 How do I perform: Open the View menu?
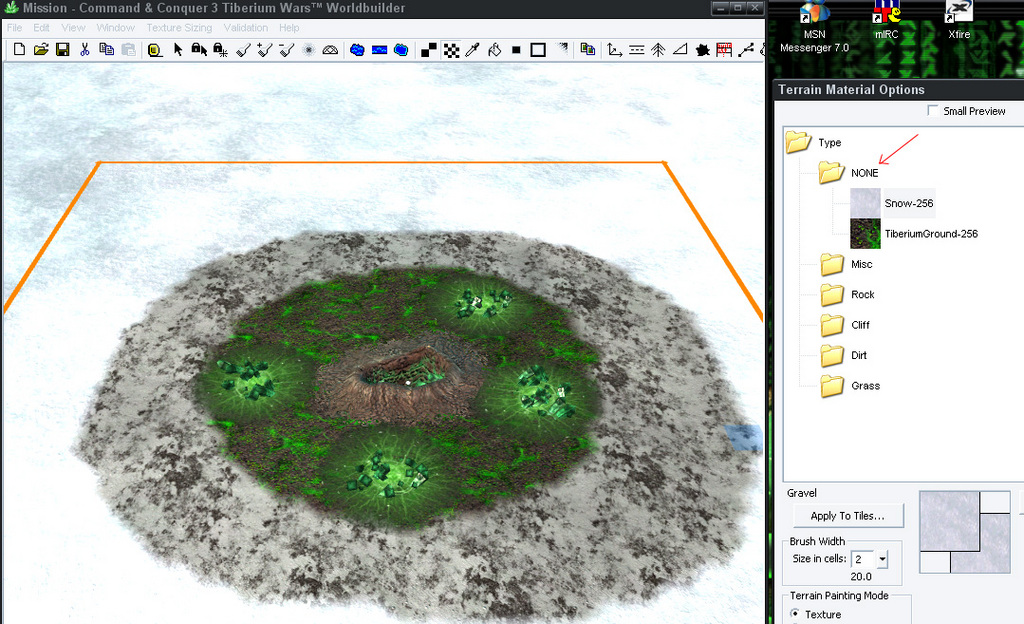click(73, 27)
